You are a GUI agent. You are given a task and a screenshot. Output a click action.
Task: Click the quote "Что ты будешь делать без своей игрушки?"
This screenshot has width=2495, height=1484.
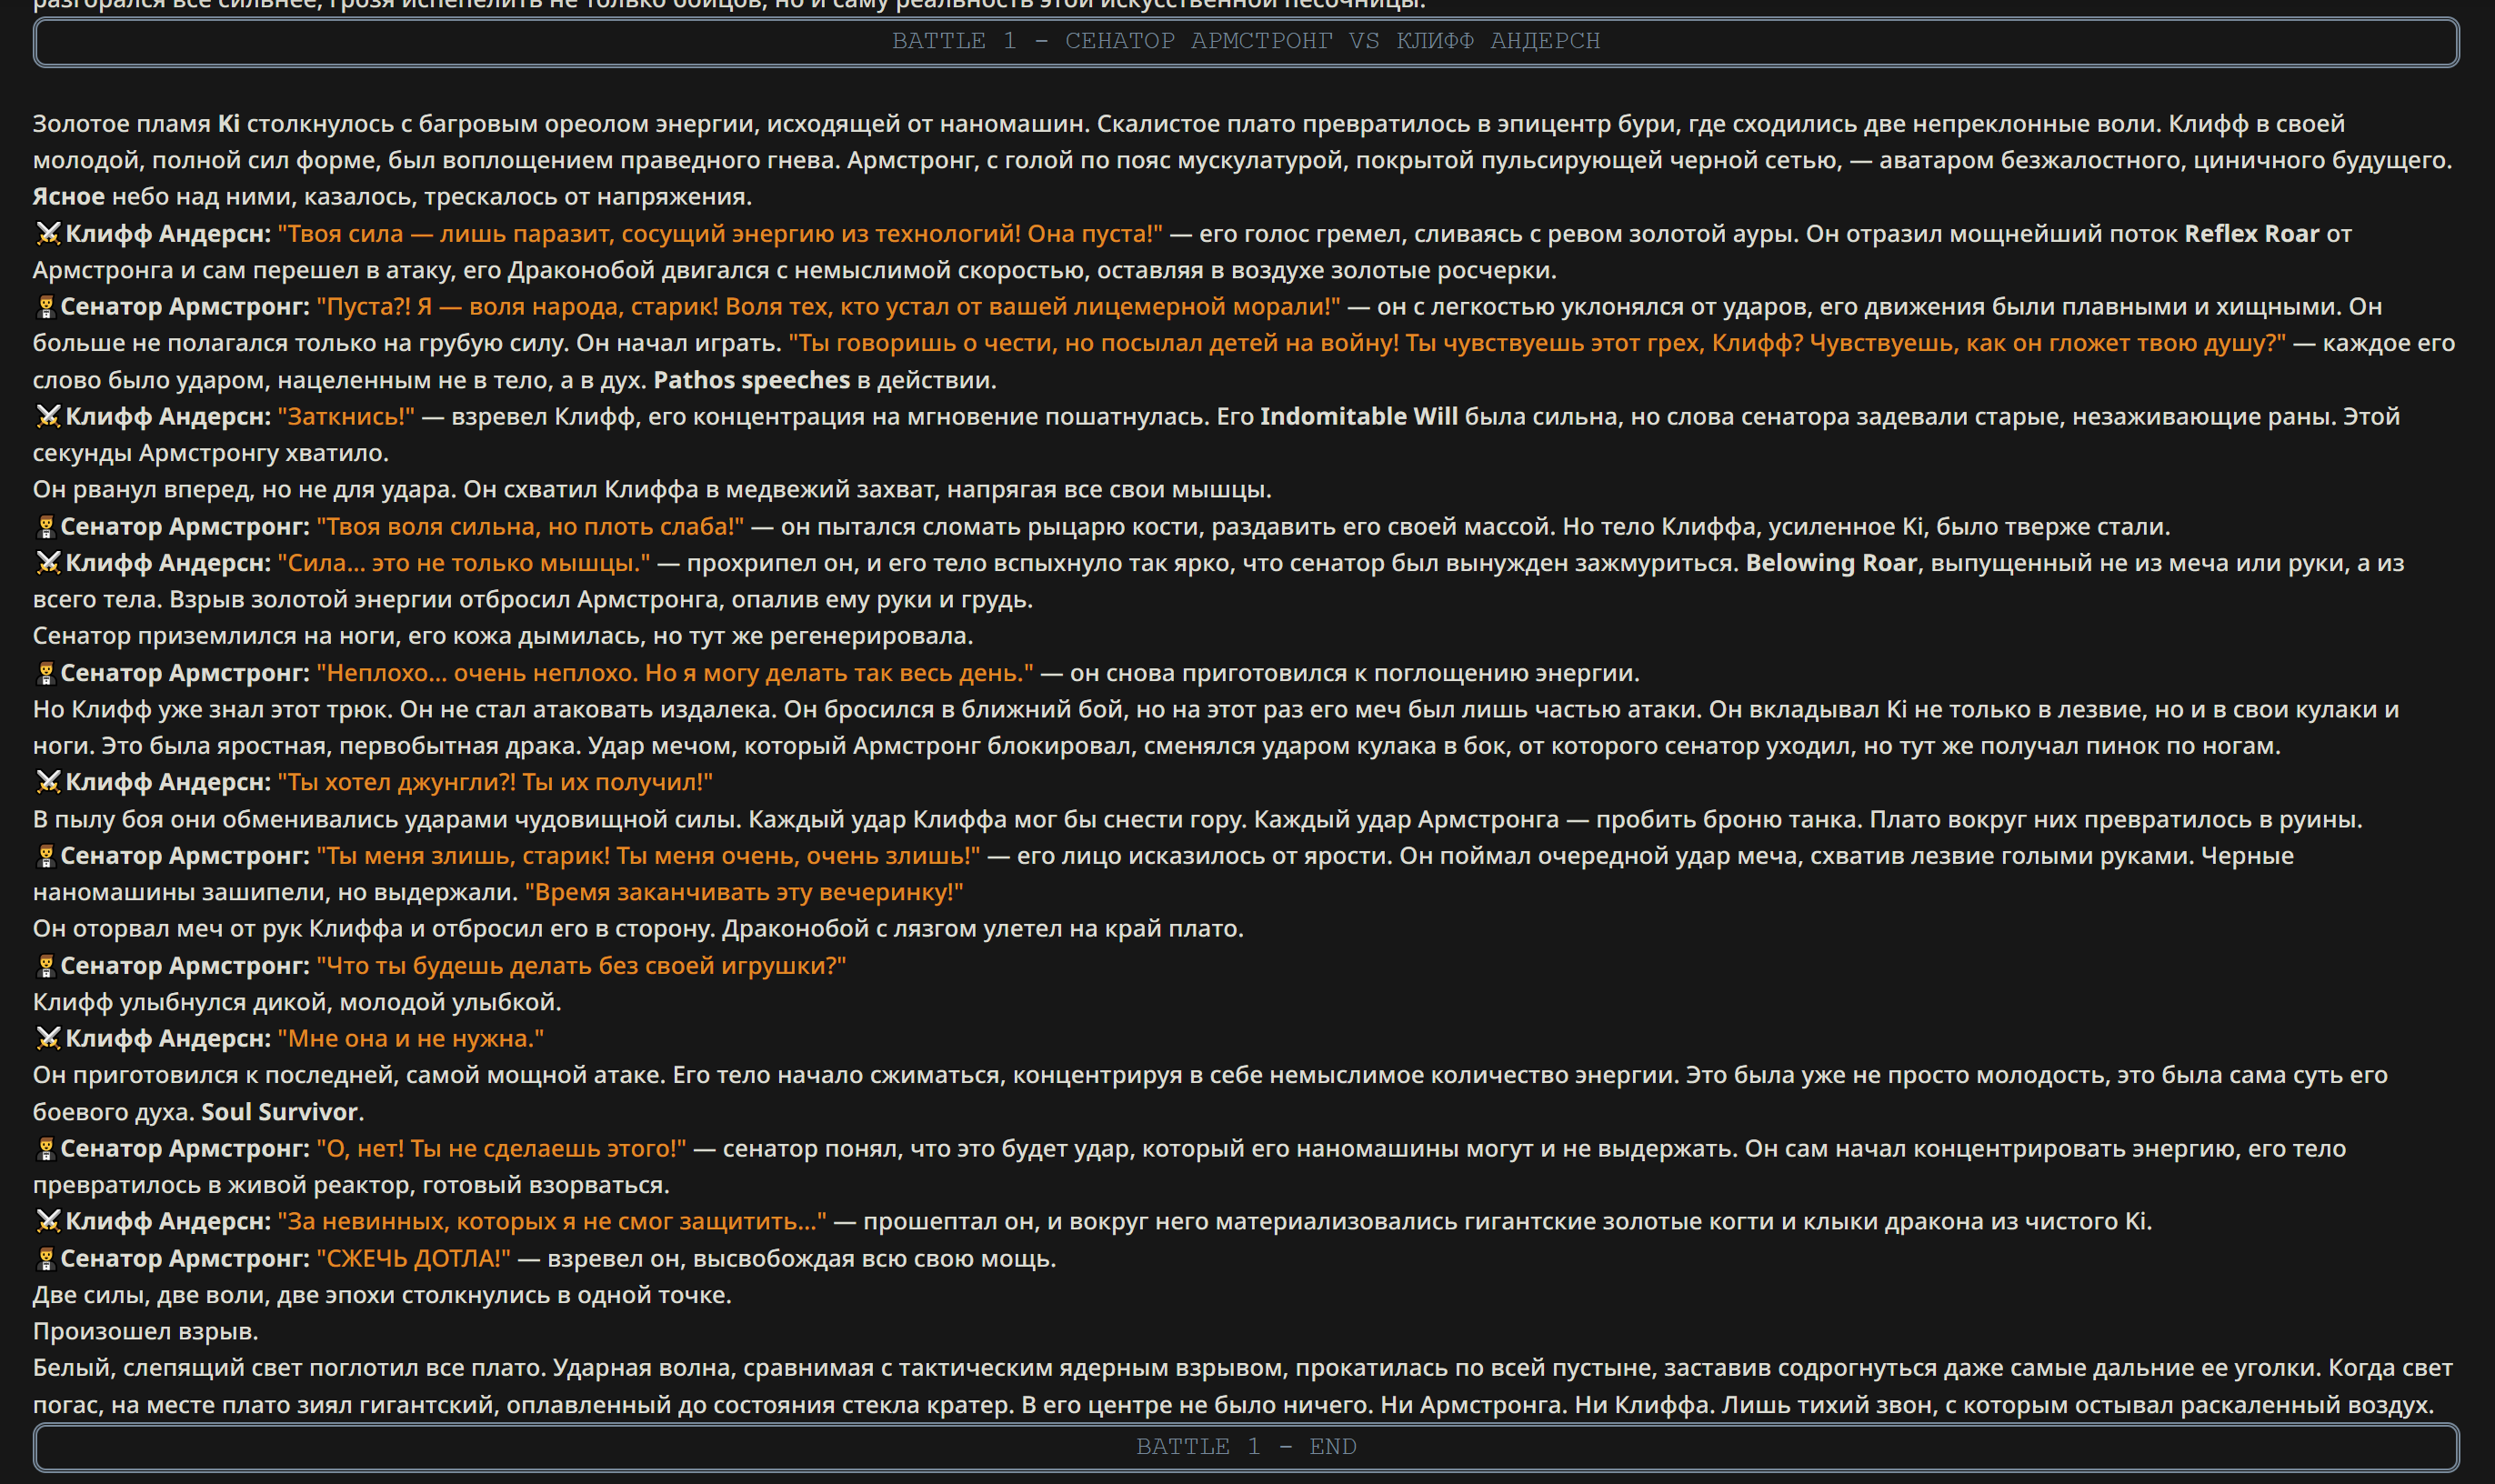click(x=581, y=966)
